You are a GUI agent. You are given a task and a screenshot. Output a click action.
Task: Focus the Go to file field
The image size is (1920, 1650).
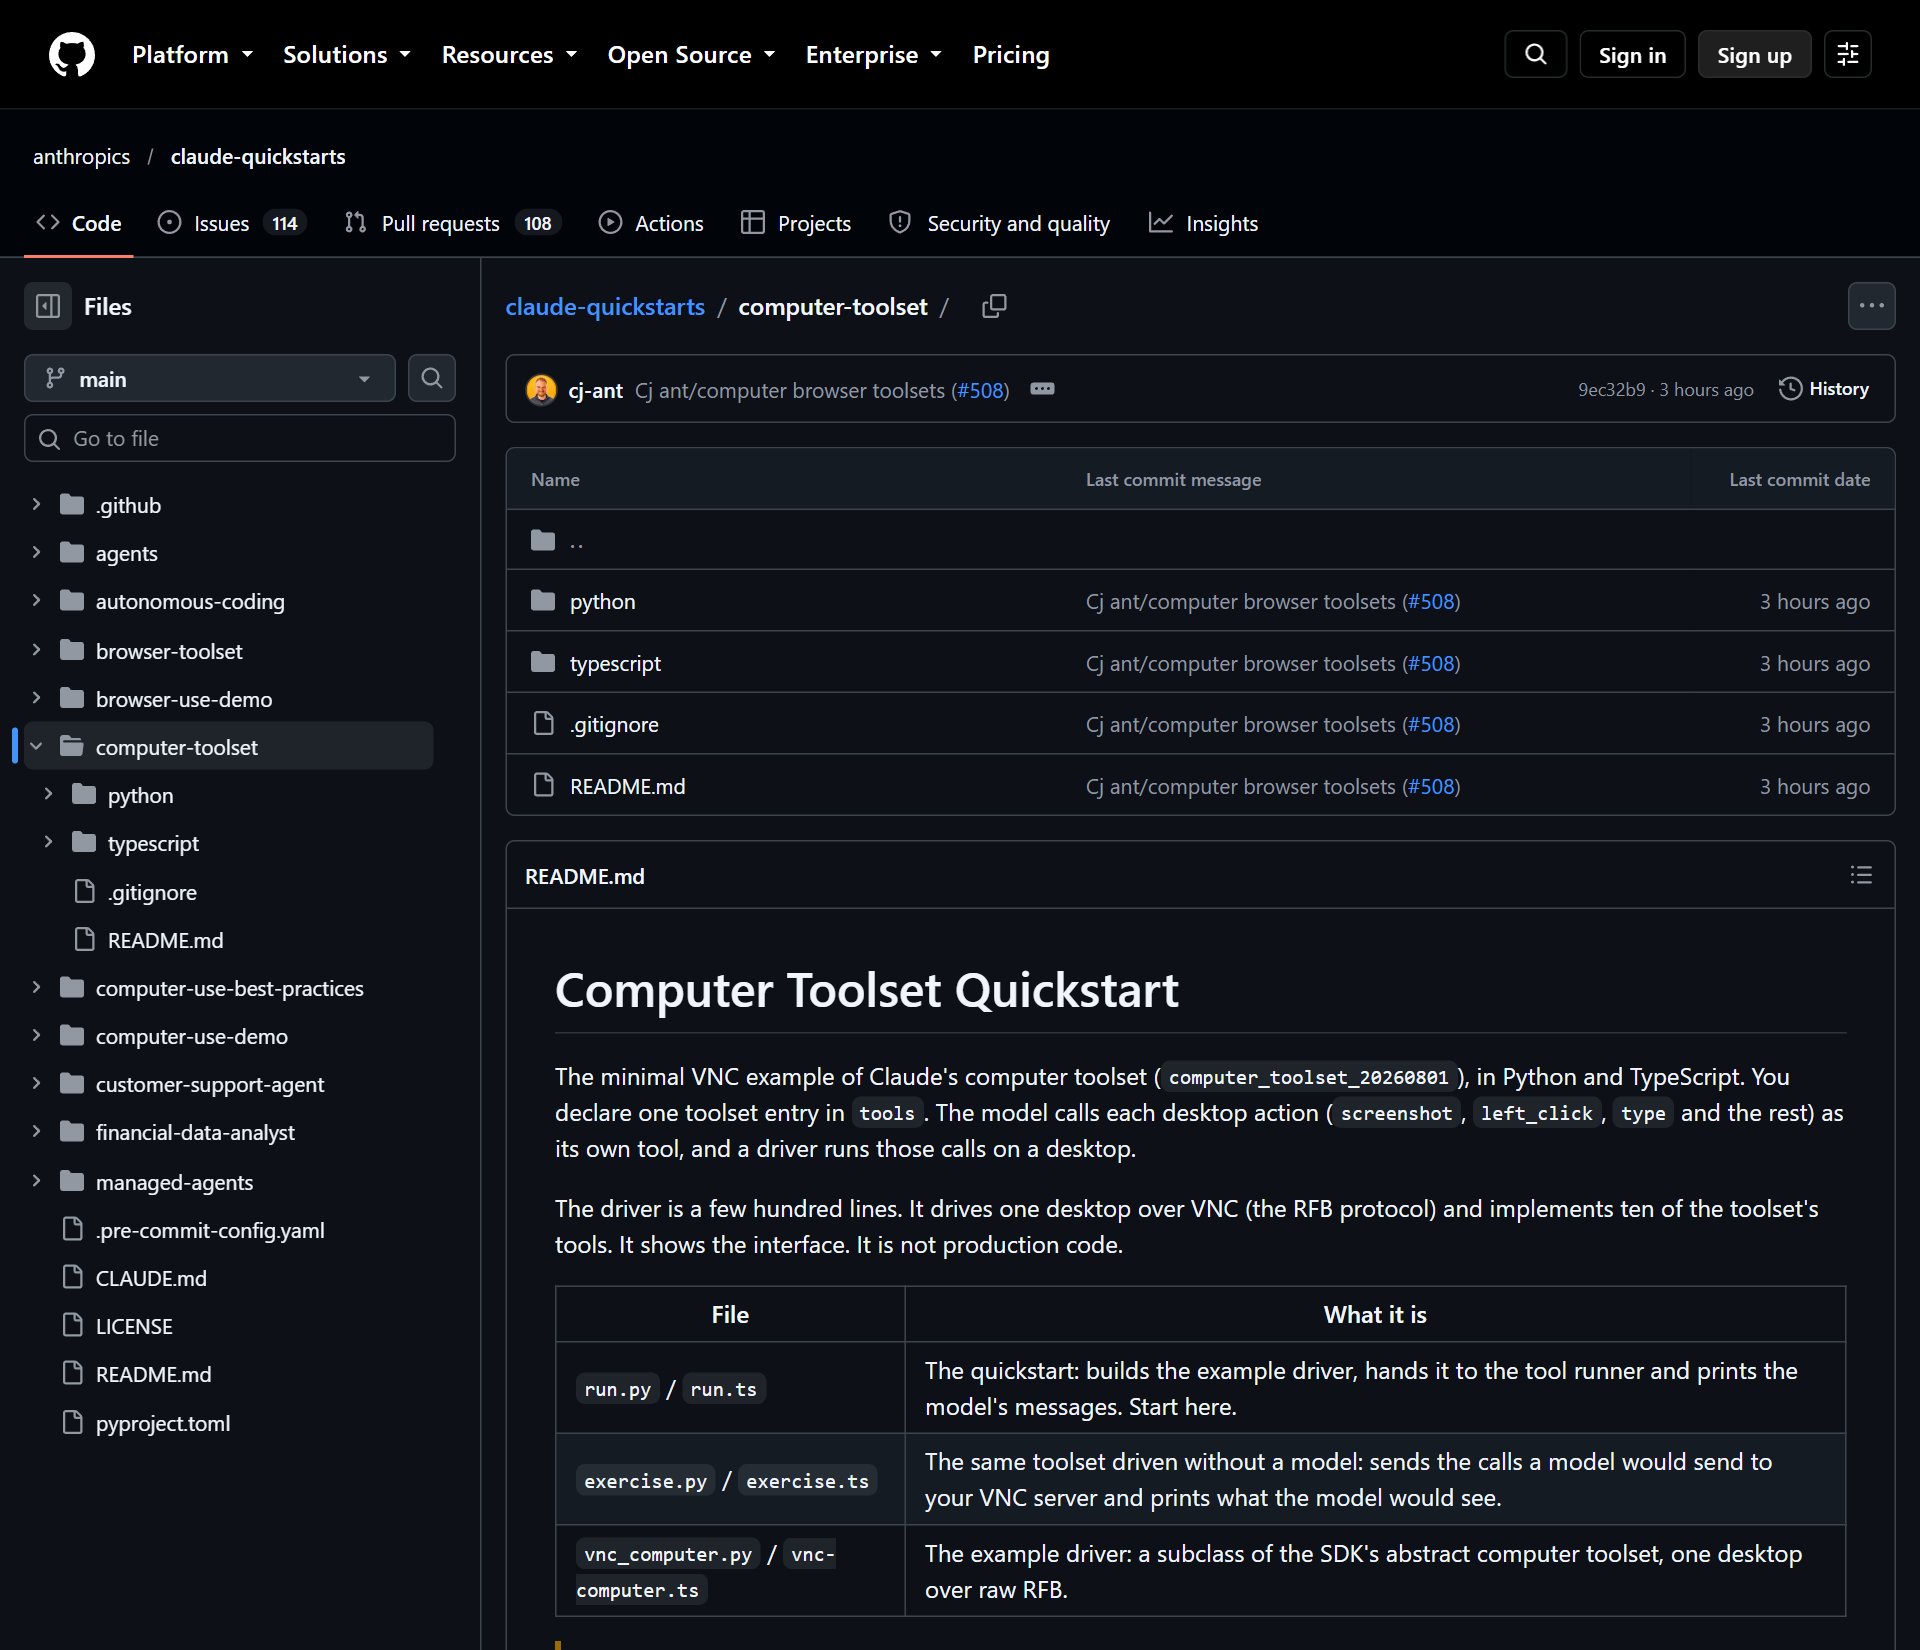(x=240, y=438)
